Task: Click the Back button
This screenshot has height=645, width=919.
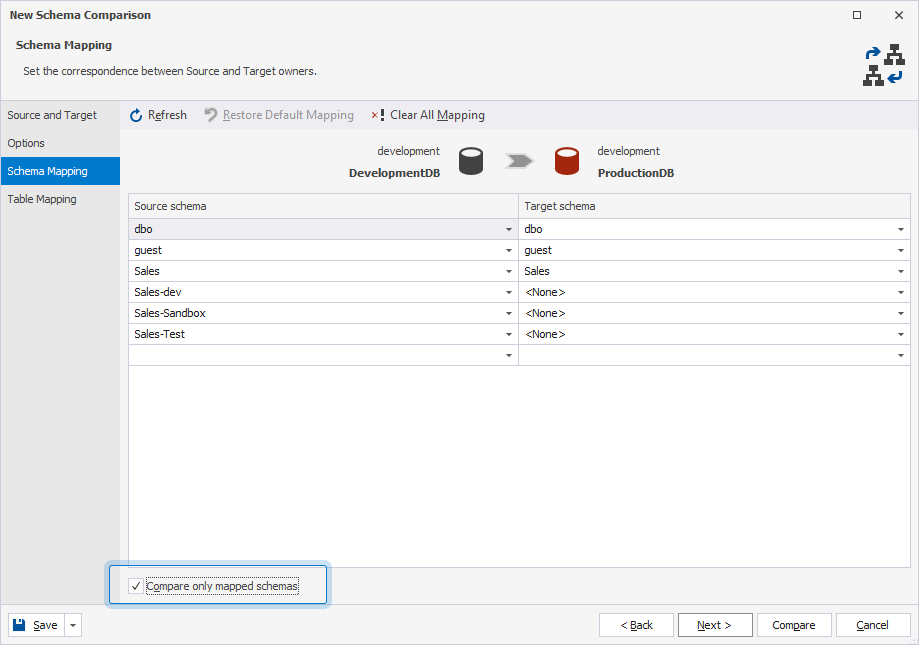Action: click(636, 624)
